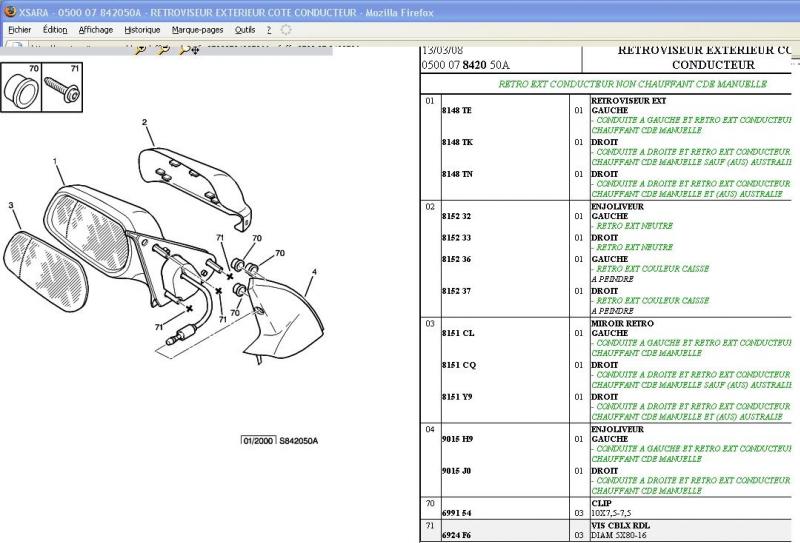This screenshot has height=543, width=800.
Task: Select part number 8151 CQ
Action: pyautogui.click(x=459, y=365)
